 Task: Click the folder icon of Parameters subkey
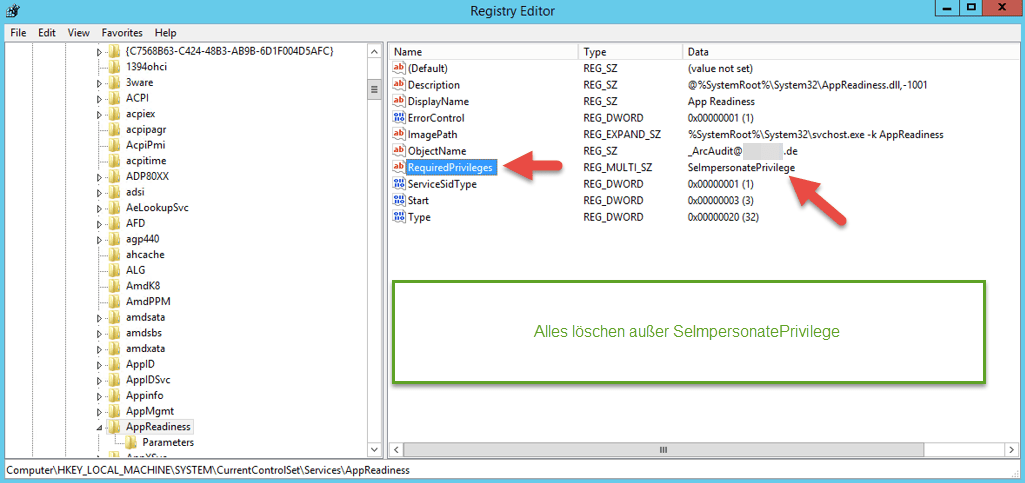(131, 442)
